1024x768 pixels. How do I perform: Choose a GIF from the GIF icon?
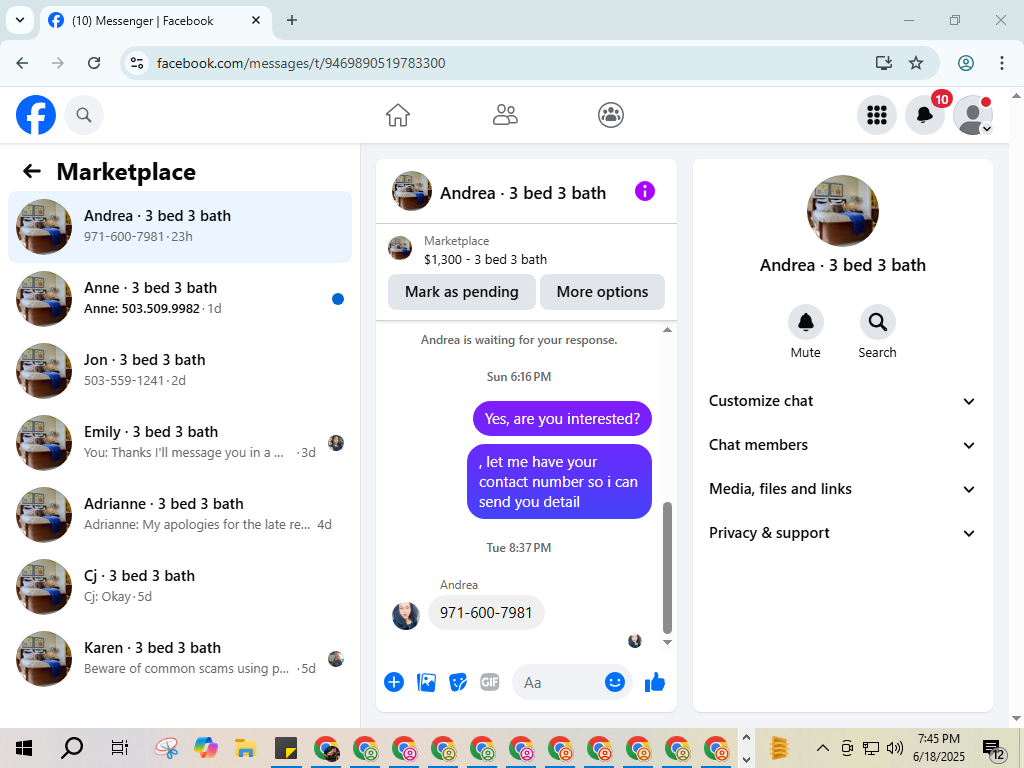(x=490, y=682)
